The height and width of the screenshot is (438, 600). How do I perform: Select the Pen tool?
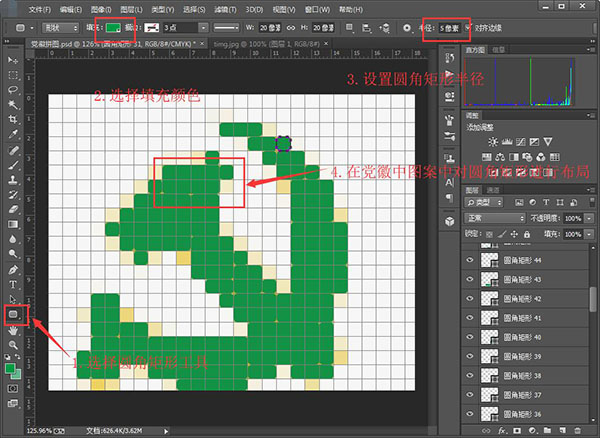click(x=13, y=270)
